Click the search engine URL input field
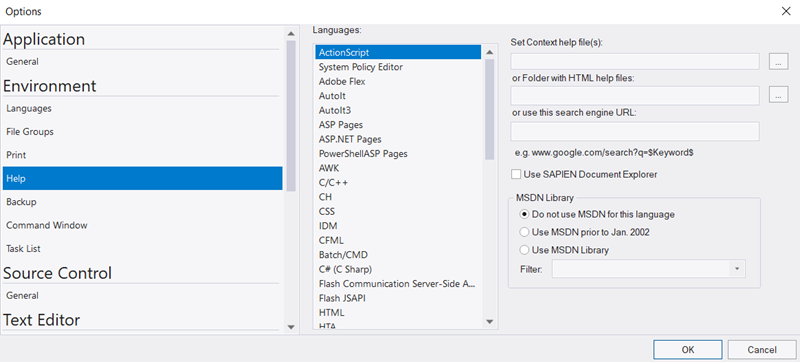This screenshot has width=800, height=362. click(635, 131)
